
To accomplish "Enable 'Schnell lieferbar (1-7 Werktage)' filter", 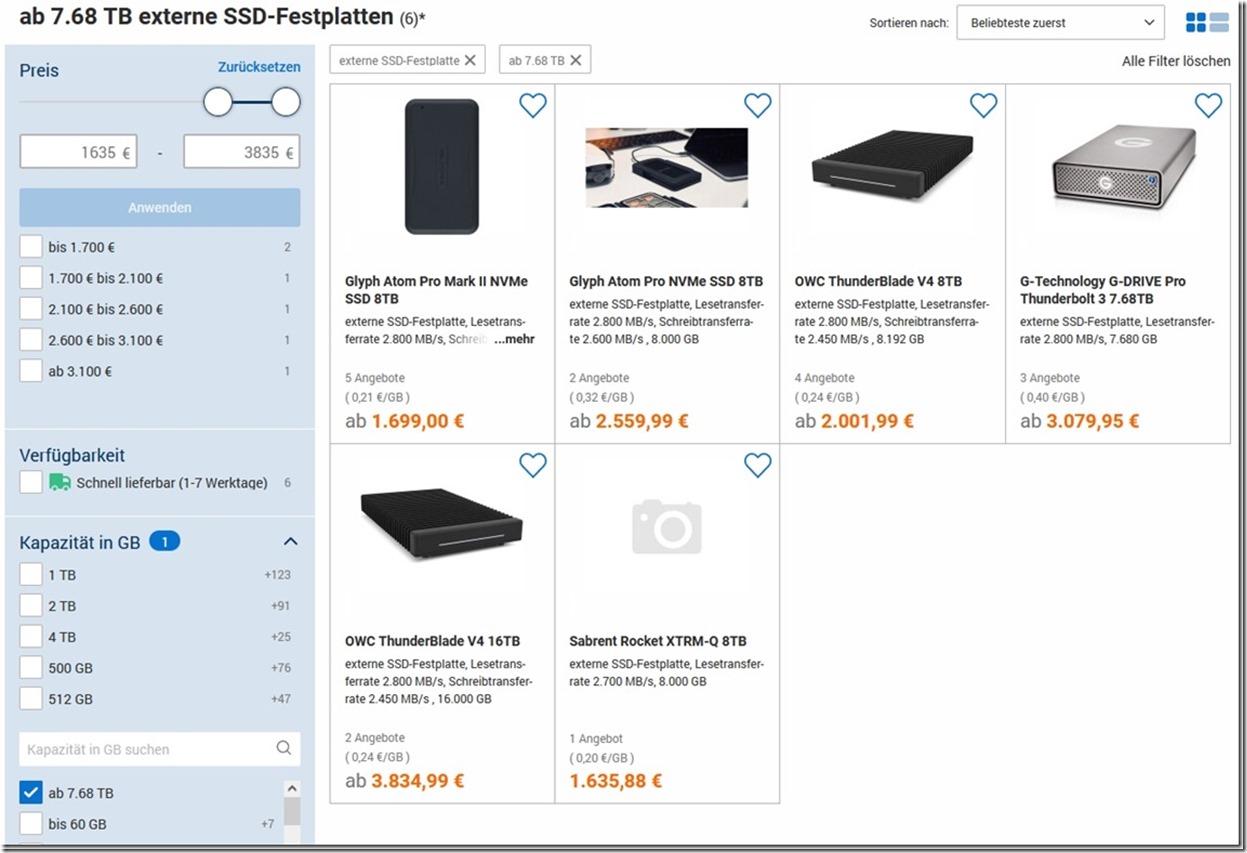I will (31, 482).
